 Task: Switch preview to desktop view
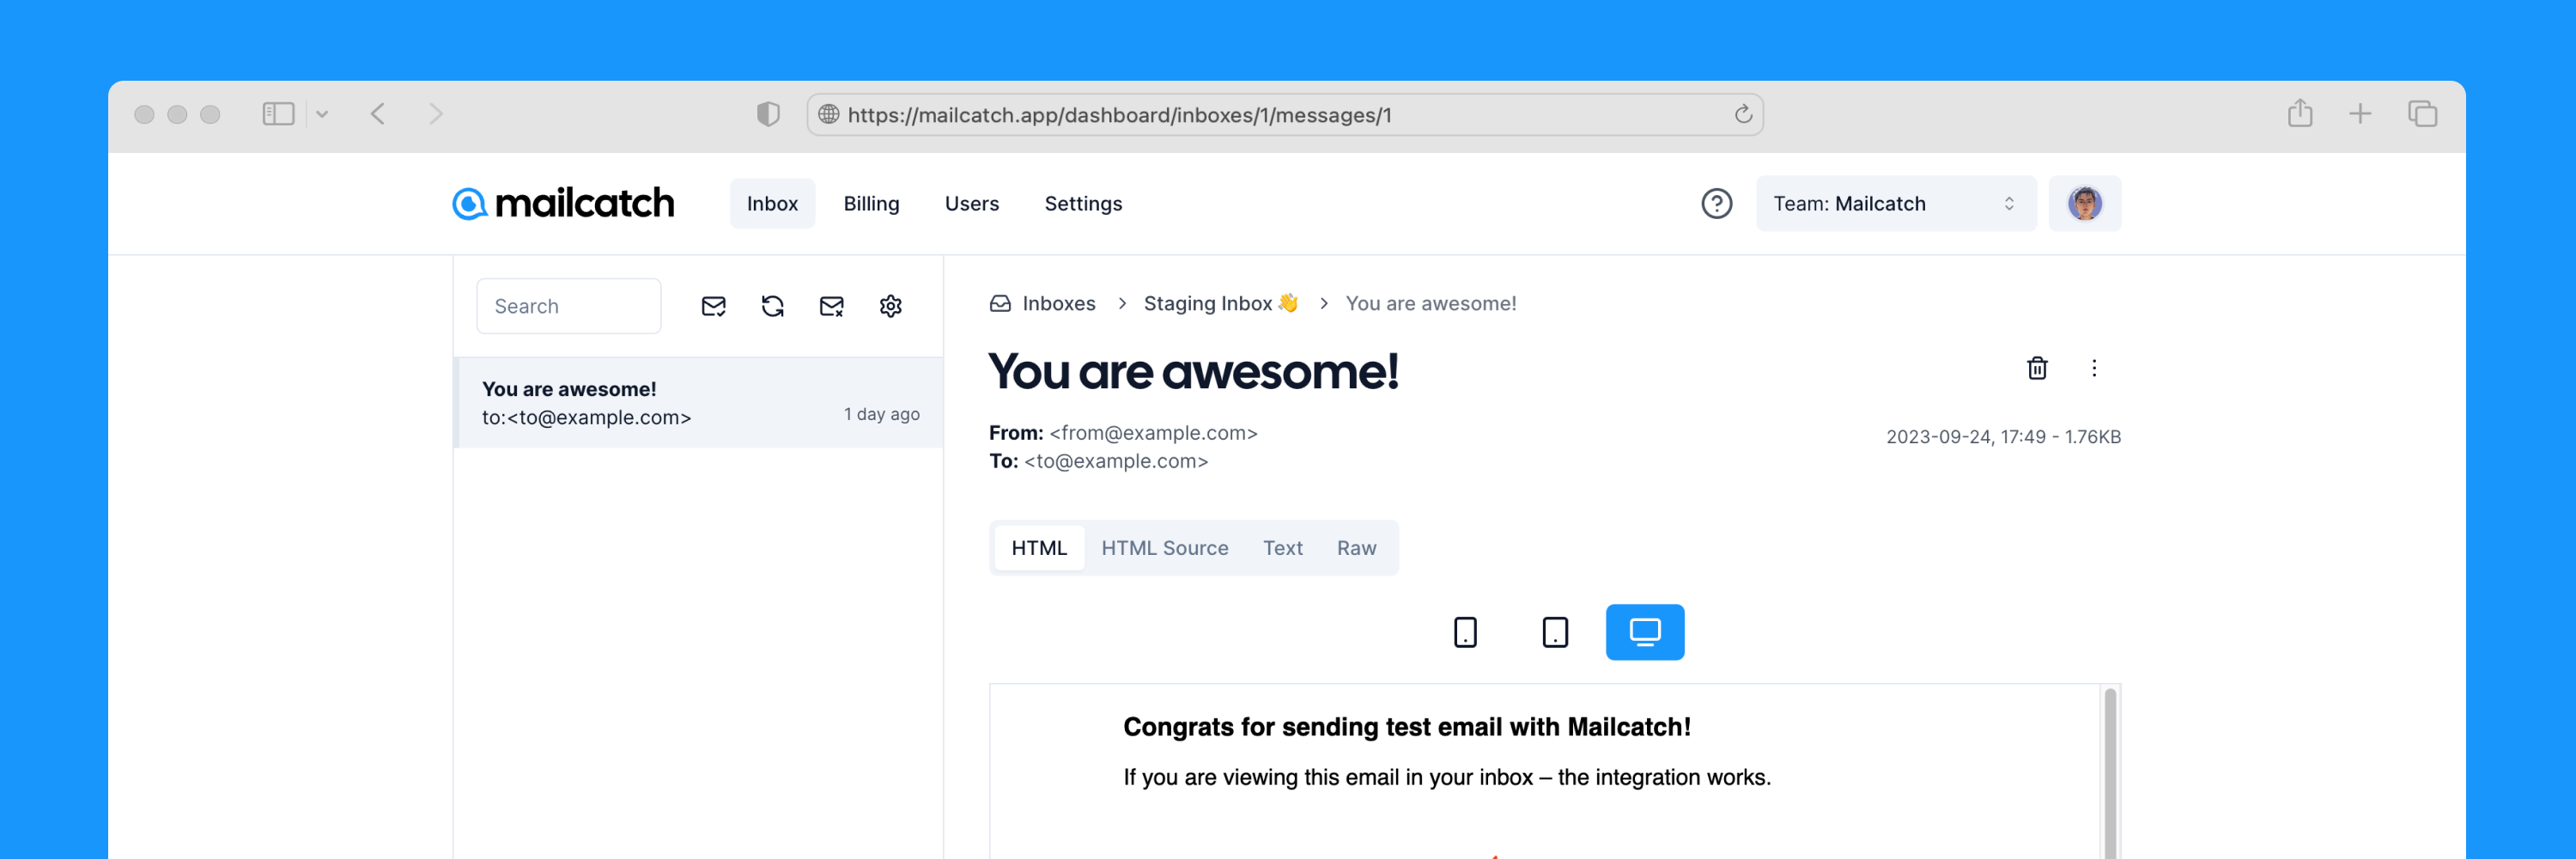[1644, 632]
